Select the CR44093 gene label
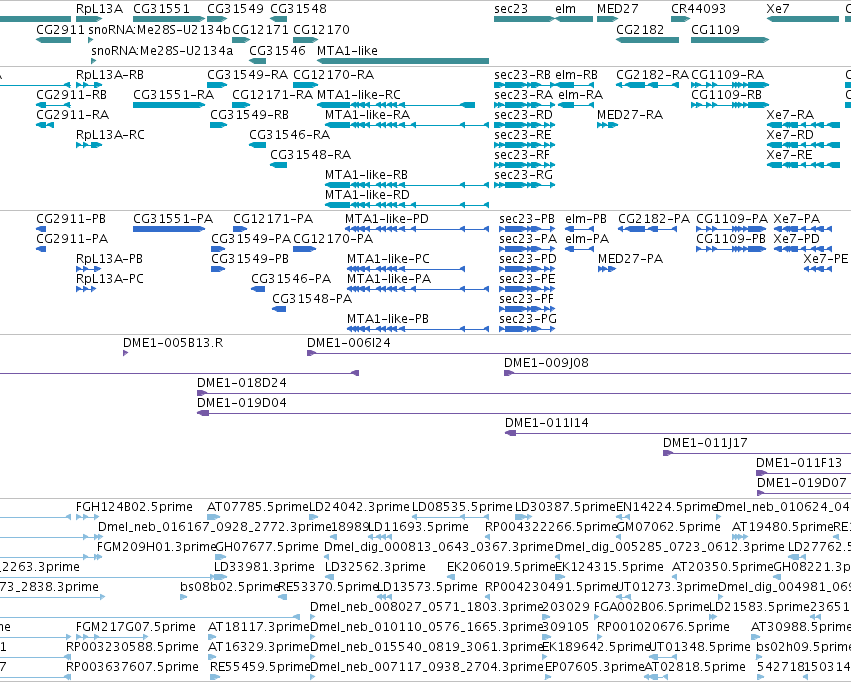The height and width of the screenshot is (682, 851). coord(698,9)
